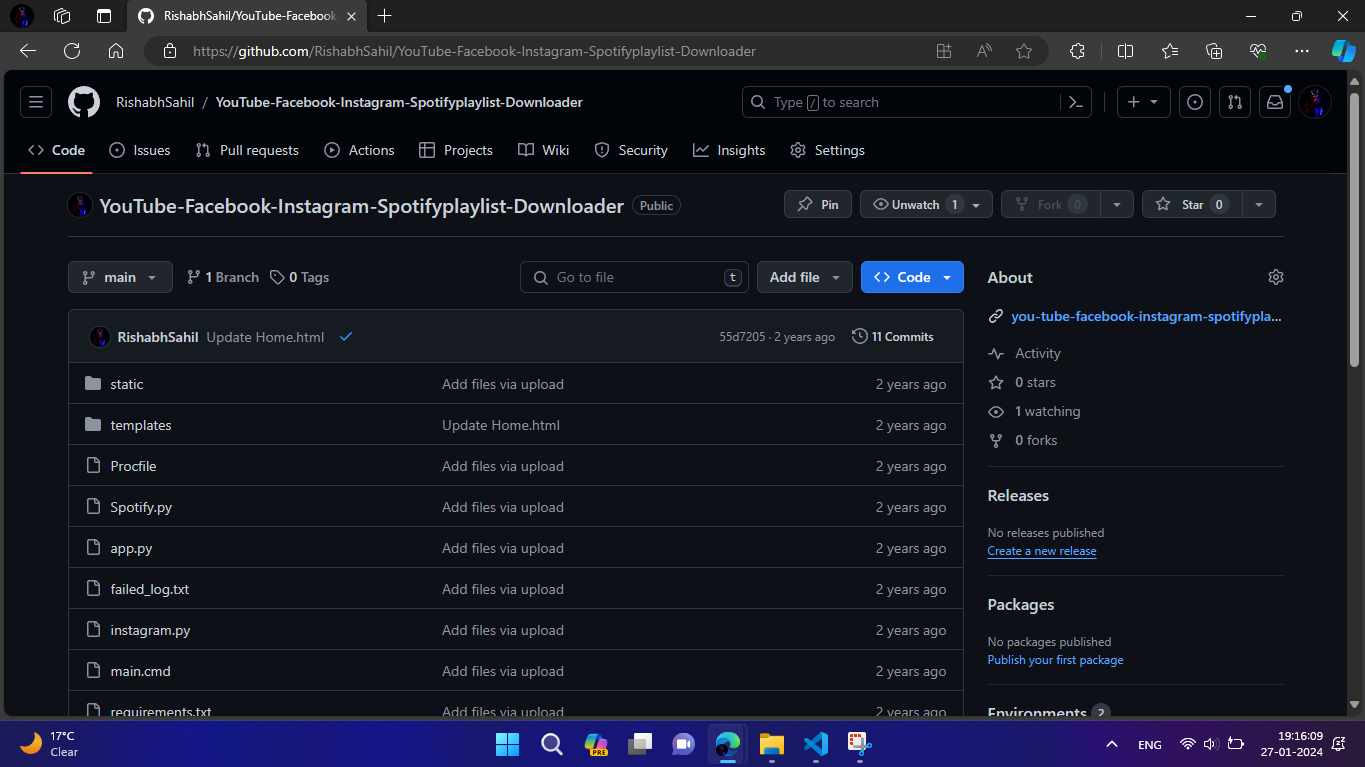Click the browser vertical scrollbar
Viewport: 1365px width, 767px height.
pos(1355,230)
